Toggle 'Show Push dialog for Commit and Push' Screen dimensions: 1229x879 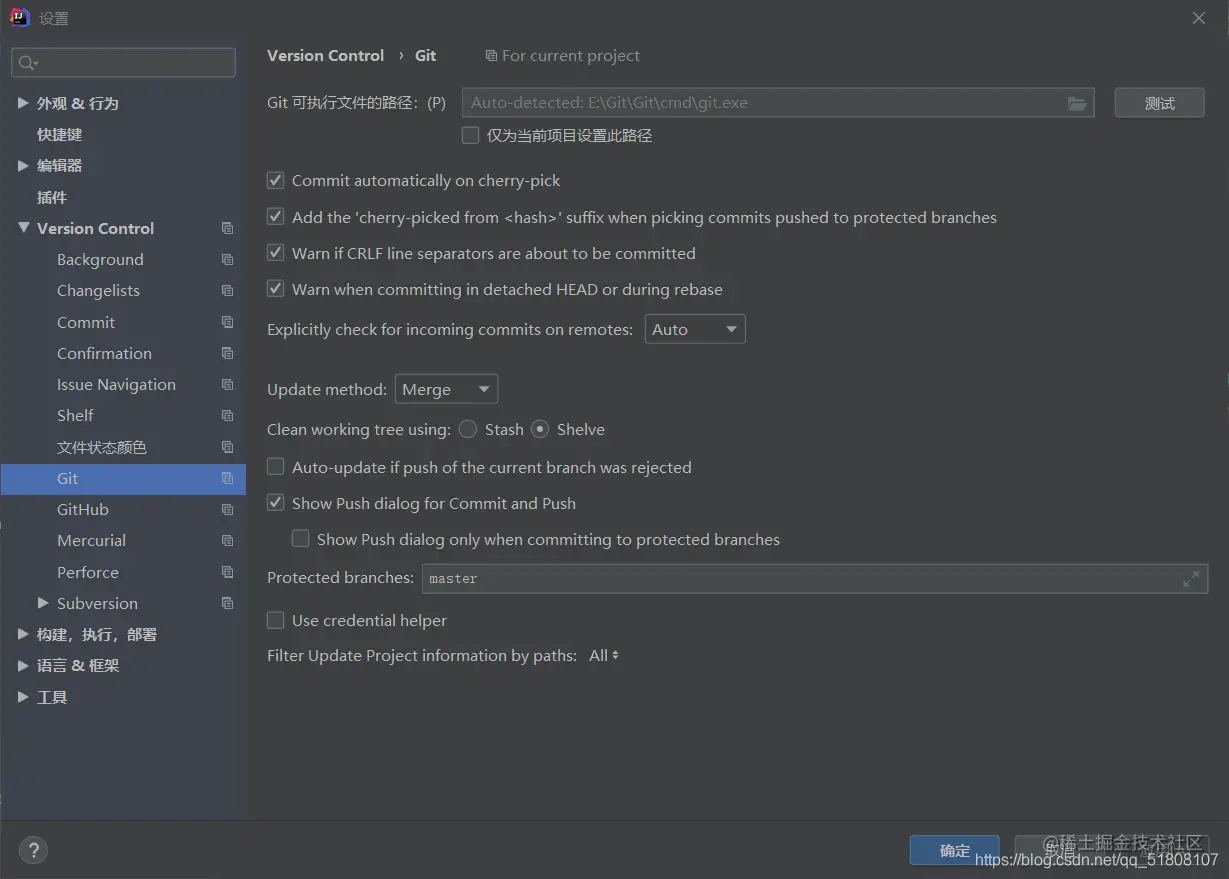click(275, 503)
